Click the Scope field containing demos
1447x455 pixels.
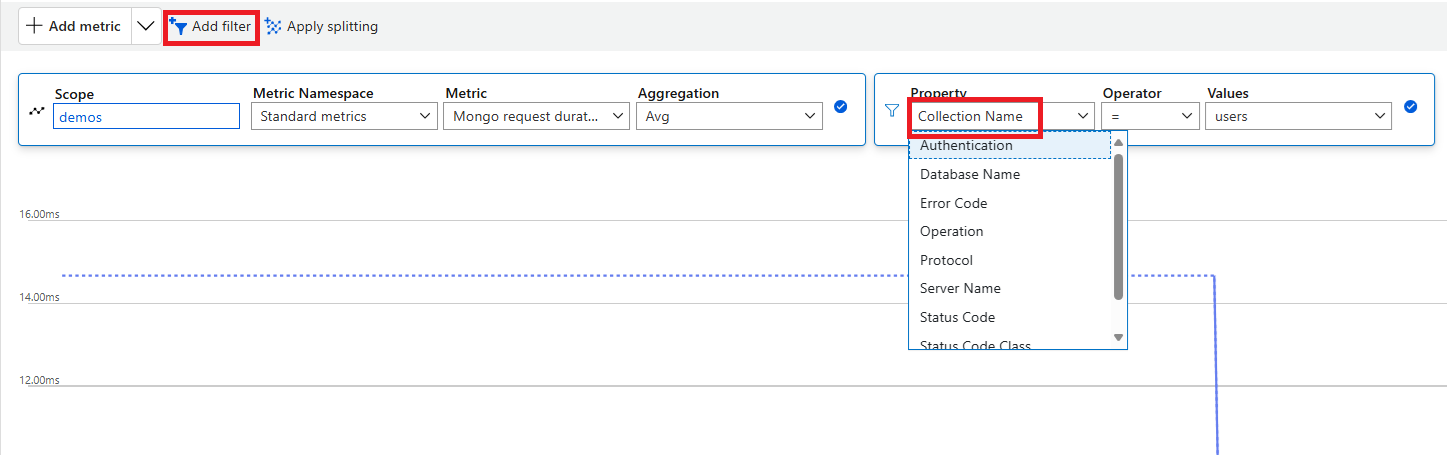(x=146, y=117)
